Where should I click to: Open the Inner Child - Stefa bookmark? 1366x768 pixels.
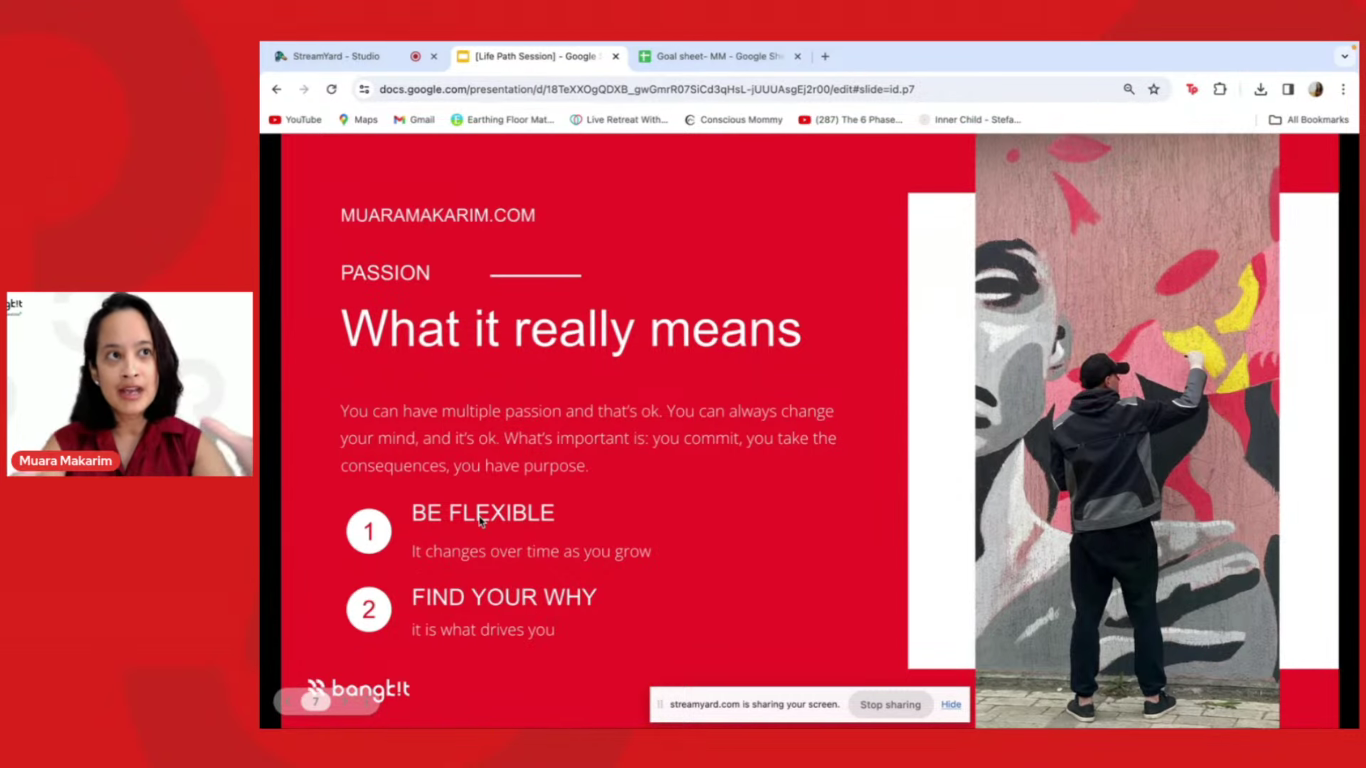(x=970, y=120)
